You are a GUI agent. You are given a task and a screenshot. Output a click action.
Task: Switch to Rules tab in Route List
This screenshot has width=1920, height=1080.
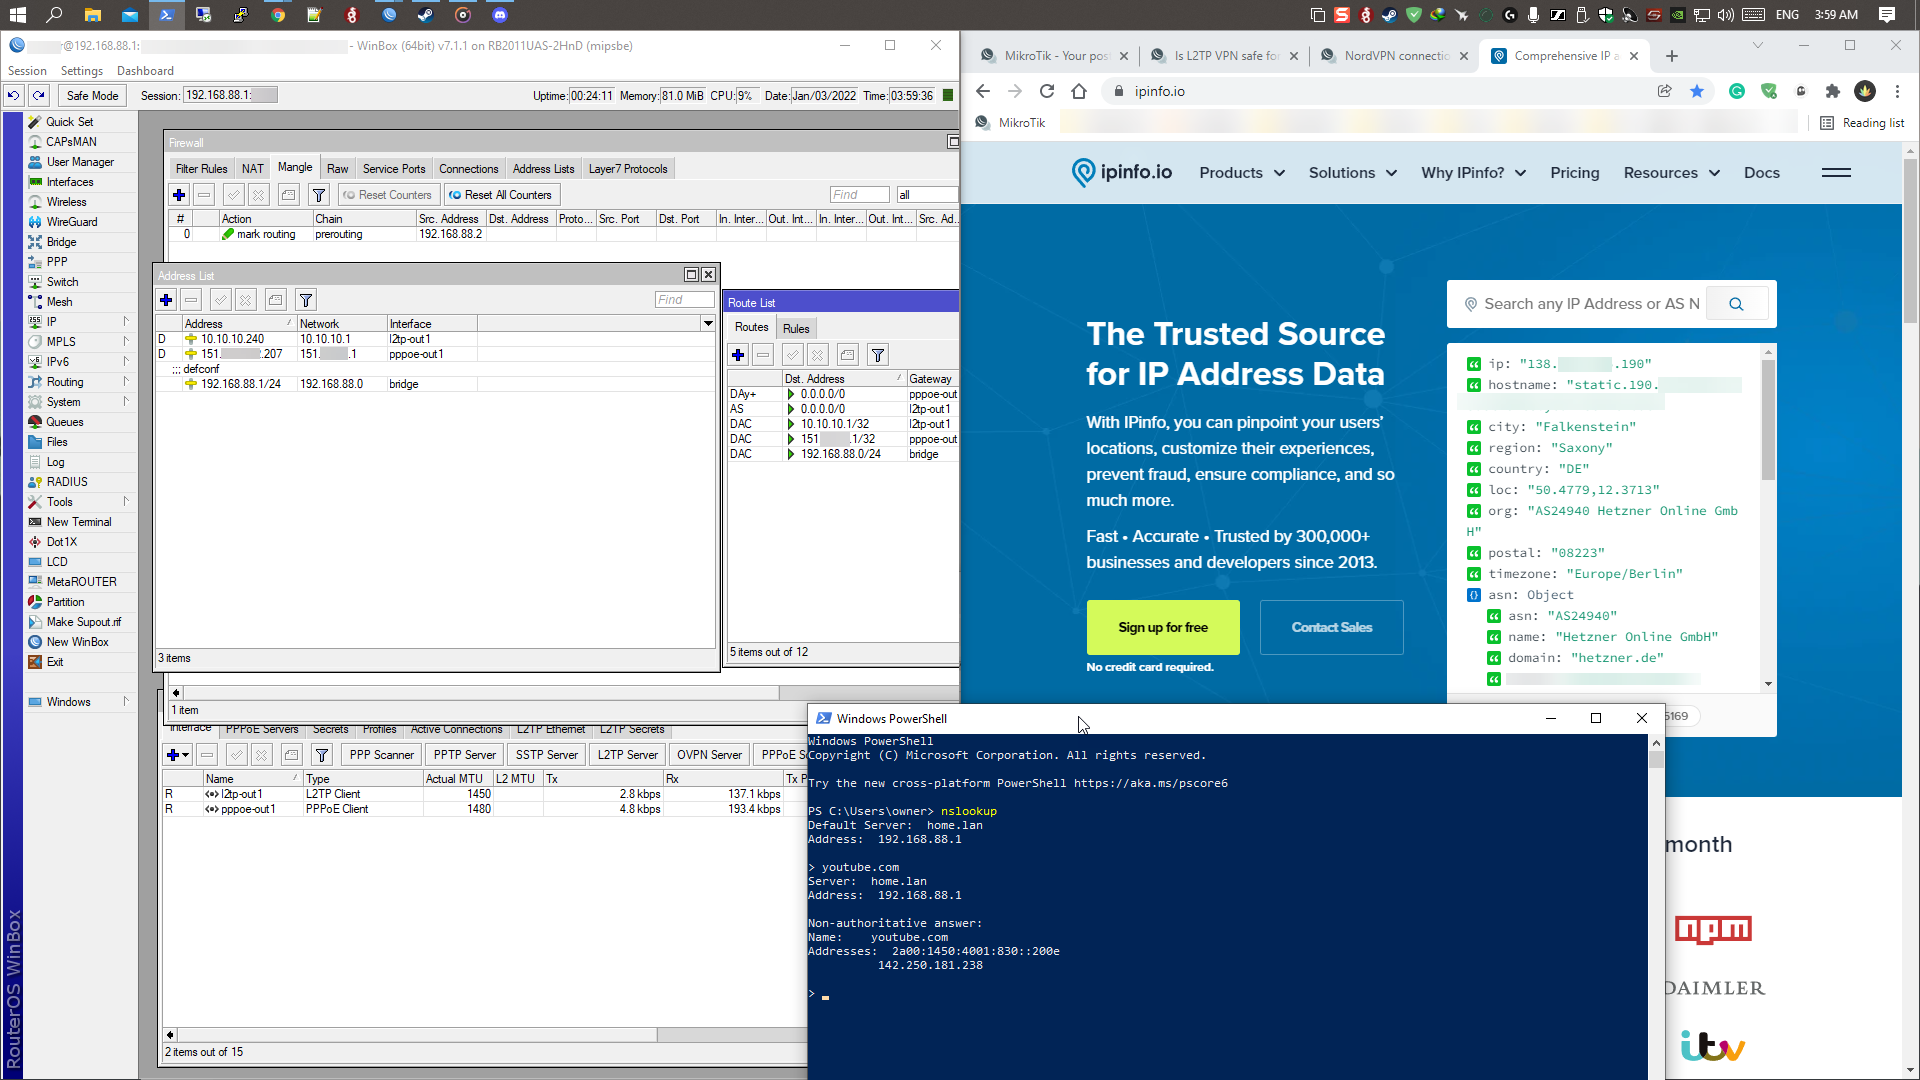796,329
